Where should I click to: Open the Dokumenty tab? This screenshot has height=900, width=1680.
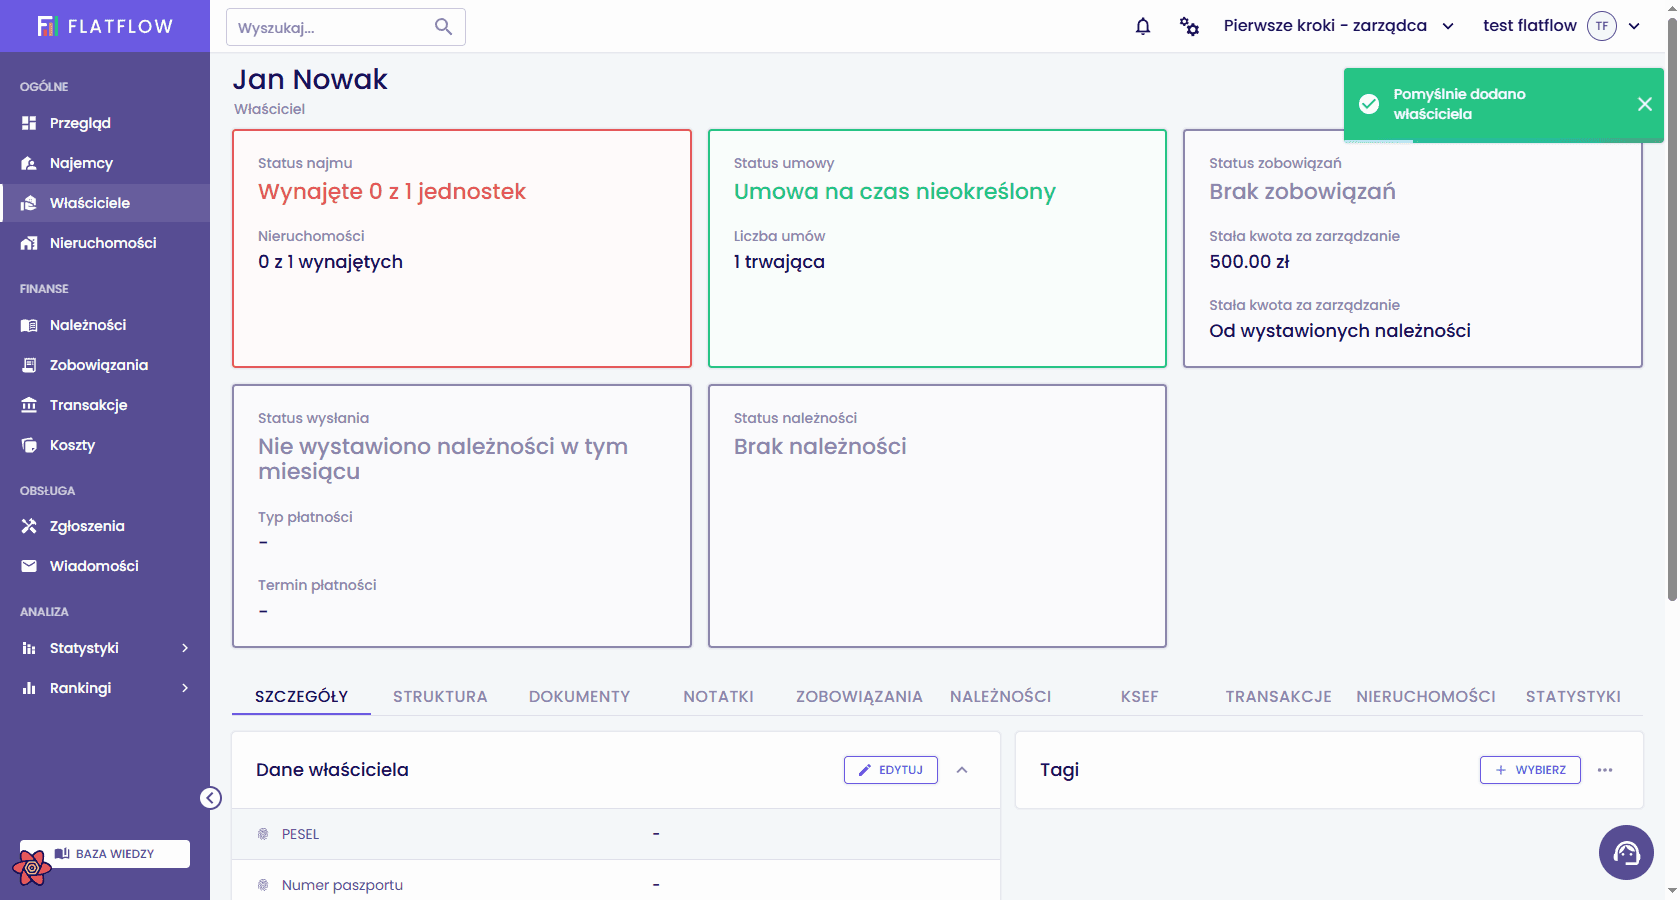tap(580, 696)
